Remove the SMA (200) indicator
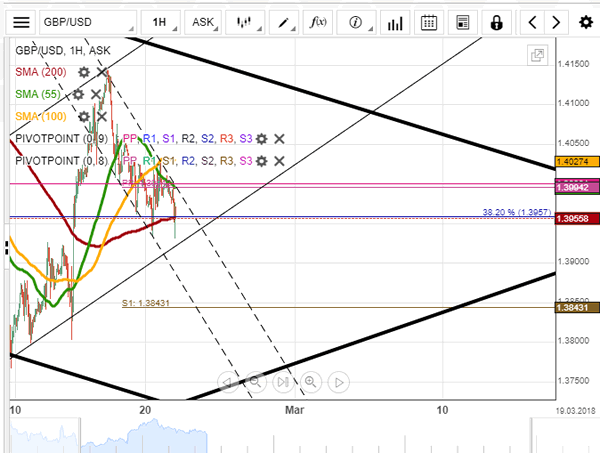This screenshot has height=453, width=600. coord(102,72)
